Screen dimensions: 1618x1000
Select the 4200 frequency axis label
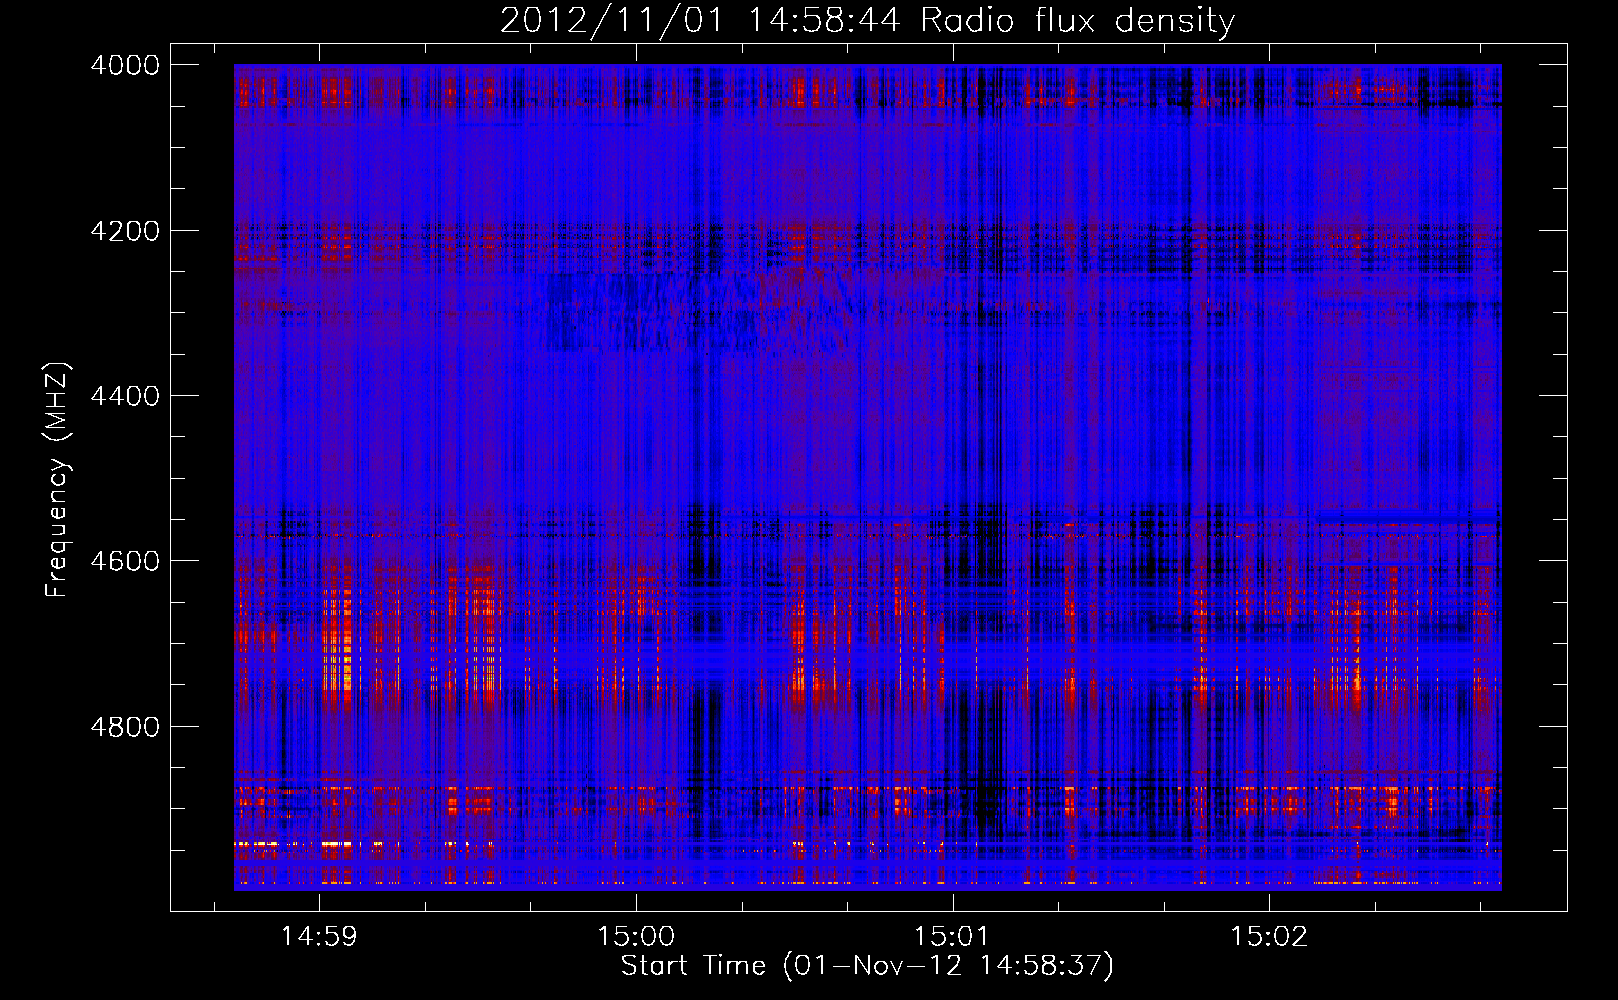click(125, 230)
